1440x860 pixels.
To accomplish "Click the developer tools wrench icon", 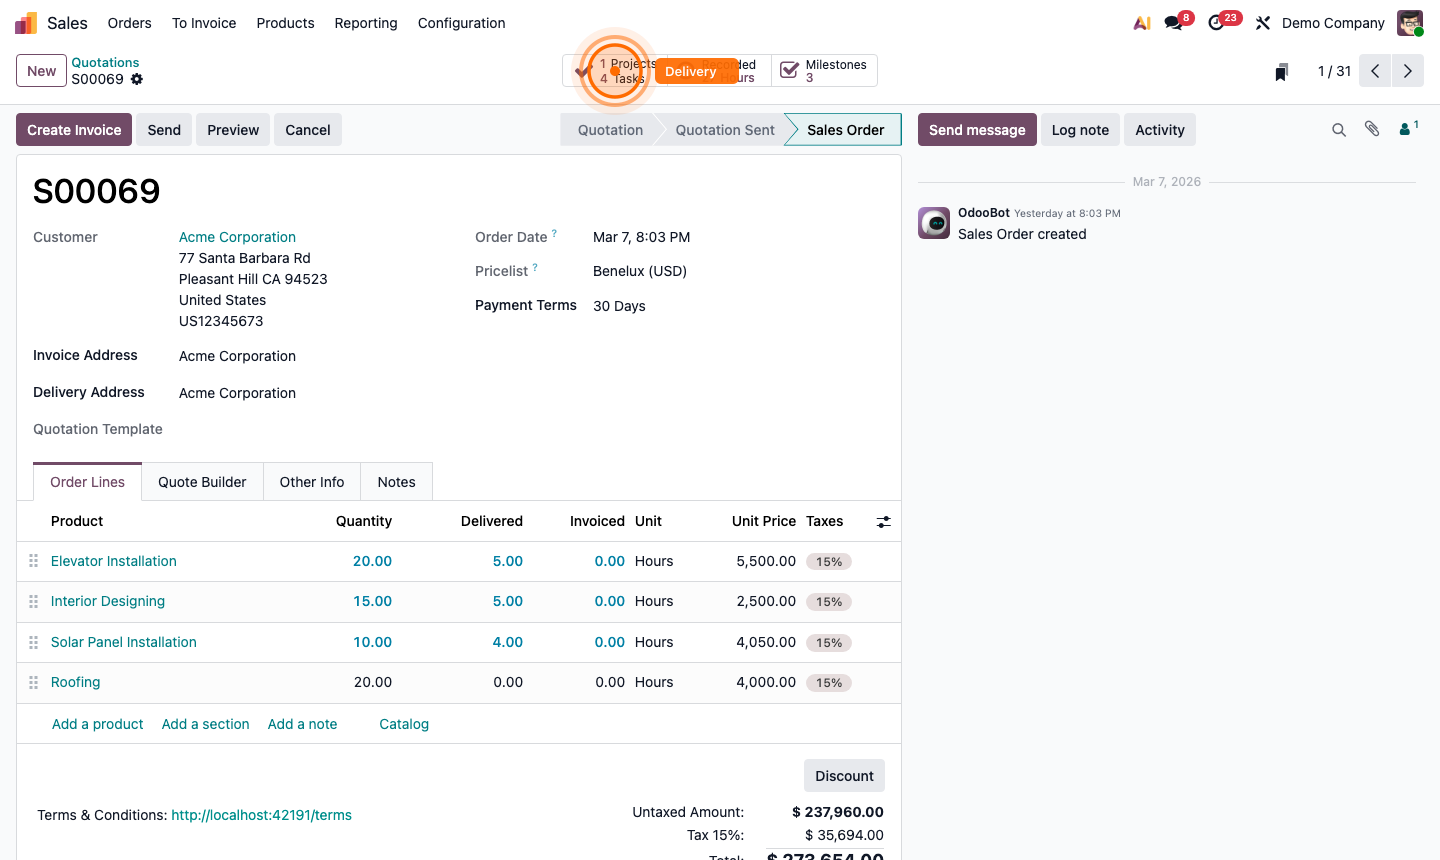I will [1262, 22].
